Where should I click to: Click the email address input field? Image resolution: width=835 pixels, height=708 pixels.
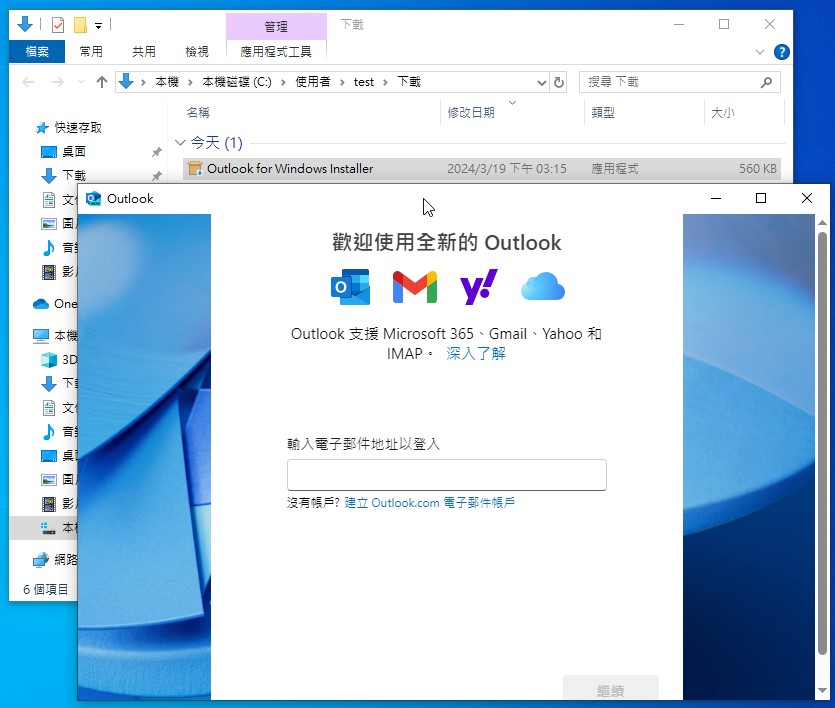click(x=446, y=475)
